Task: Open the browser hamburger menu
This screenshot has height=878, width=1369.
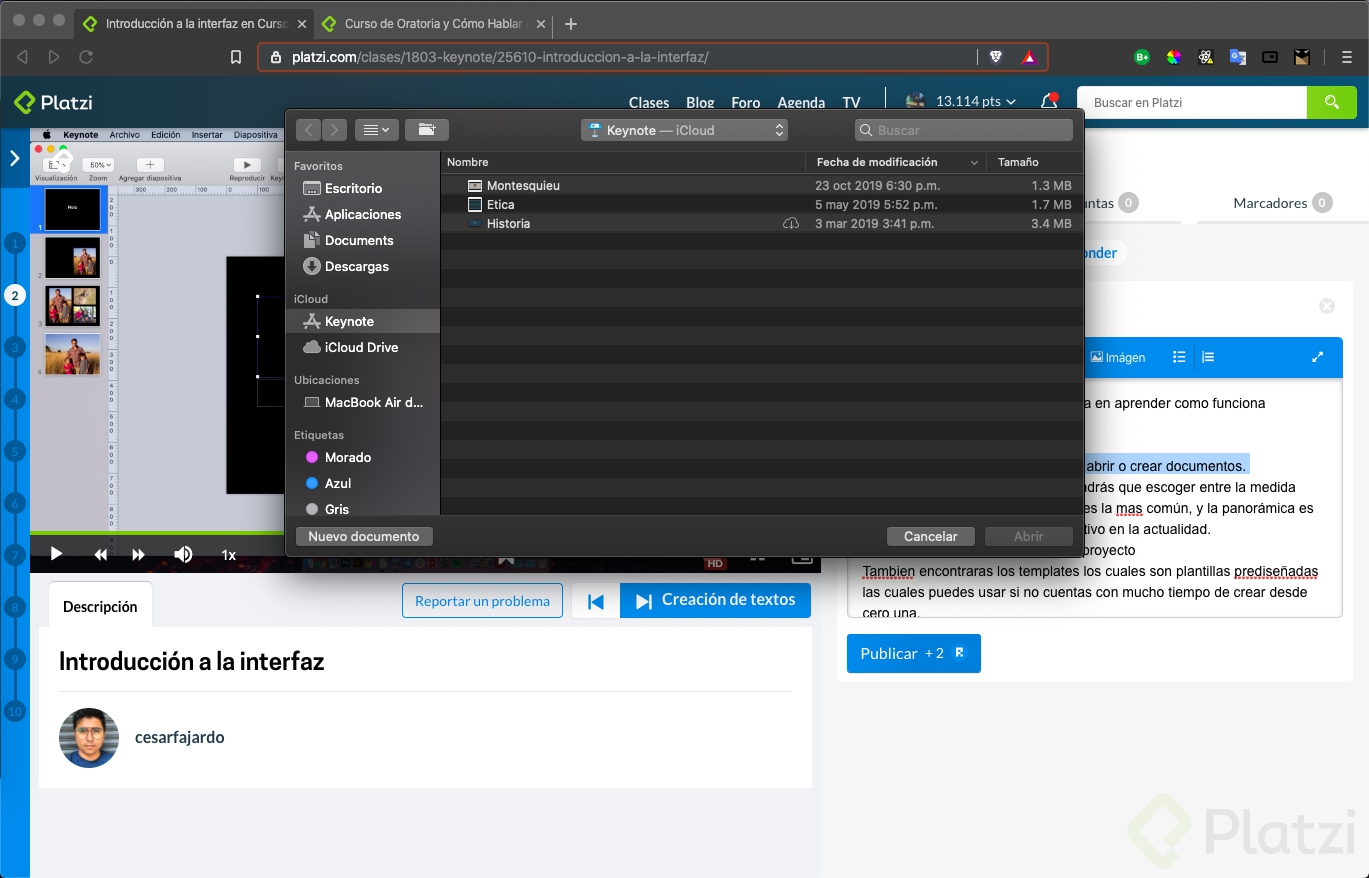Action: point(1347,57)
